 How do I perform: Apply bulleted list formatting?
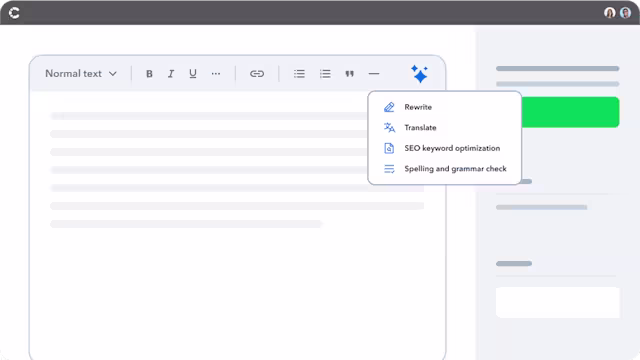point(299,74)
